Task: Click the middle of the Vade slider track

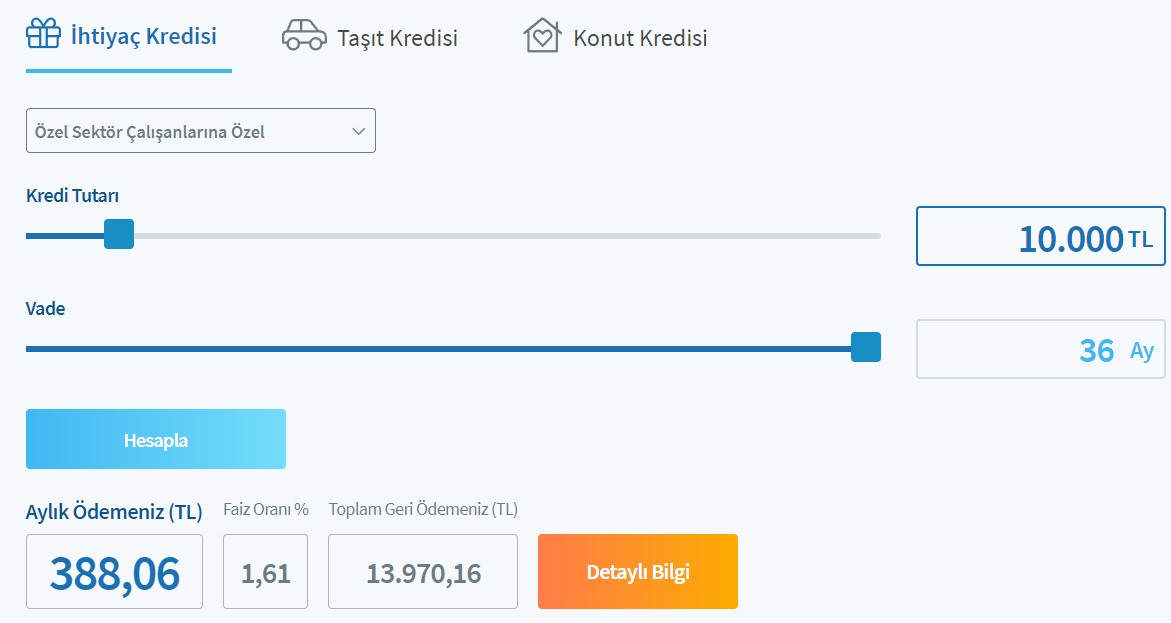Action: click(x=453, y=348)
